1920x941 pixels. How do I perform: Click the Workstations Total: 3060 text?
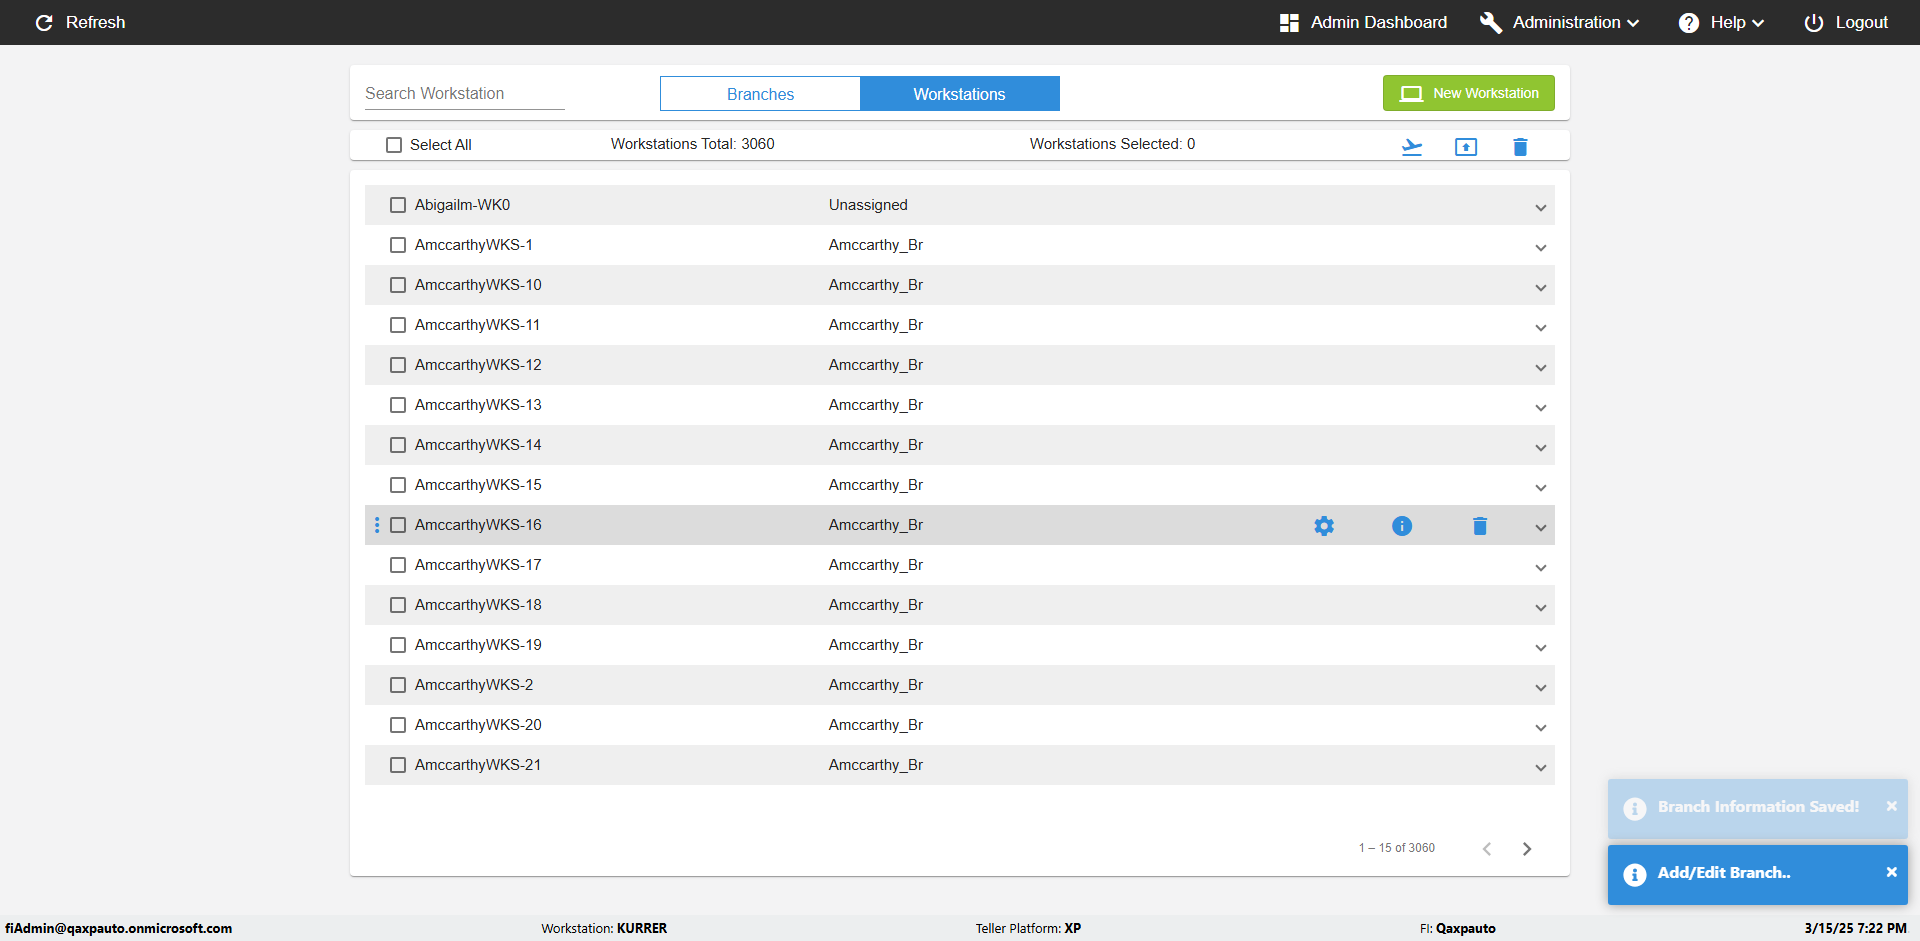click(693, 144)
